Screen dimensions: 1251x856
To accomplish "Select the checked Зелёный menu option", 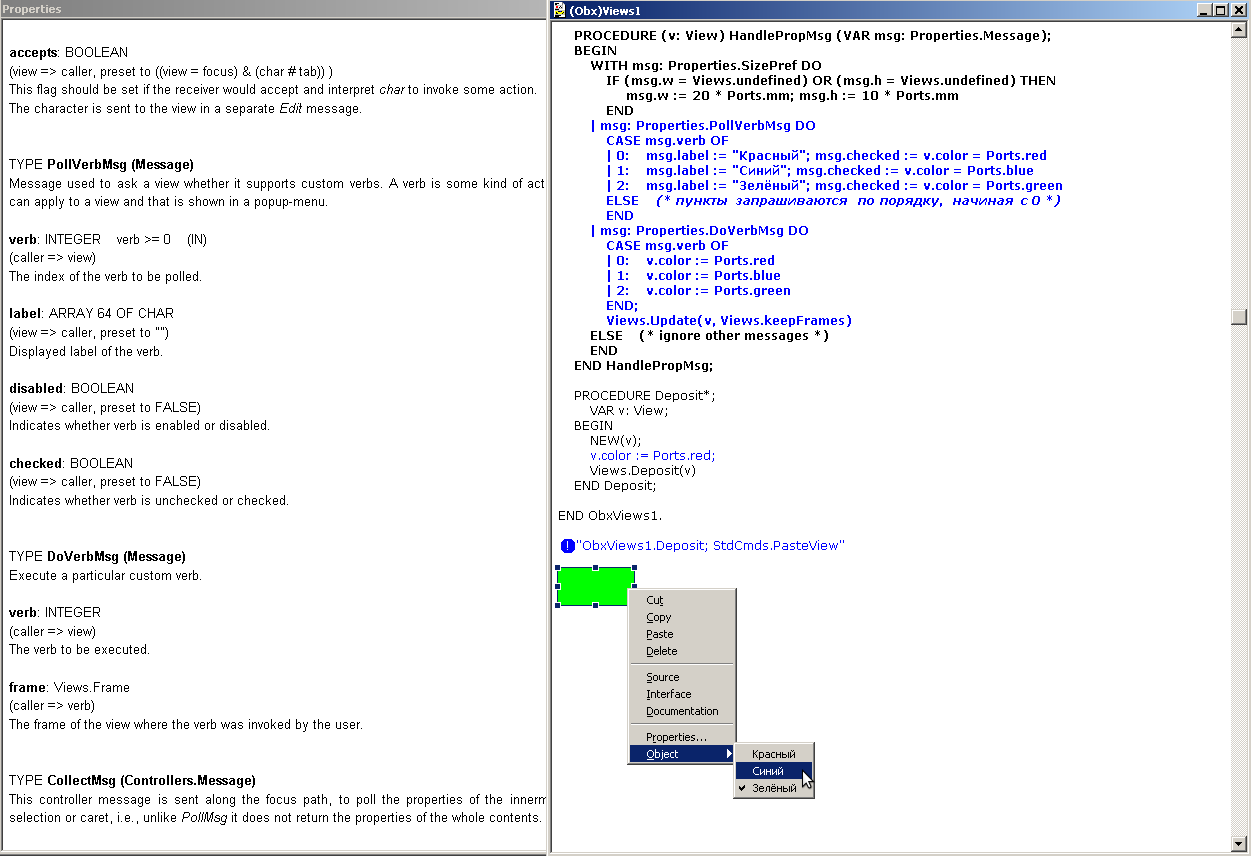I will [774, 788].
